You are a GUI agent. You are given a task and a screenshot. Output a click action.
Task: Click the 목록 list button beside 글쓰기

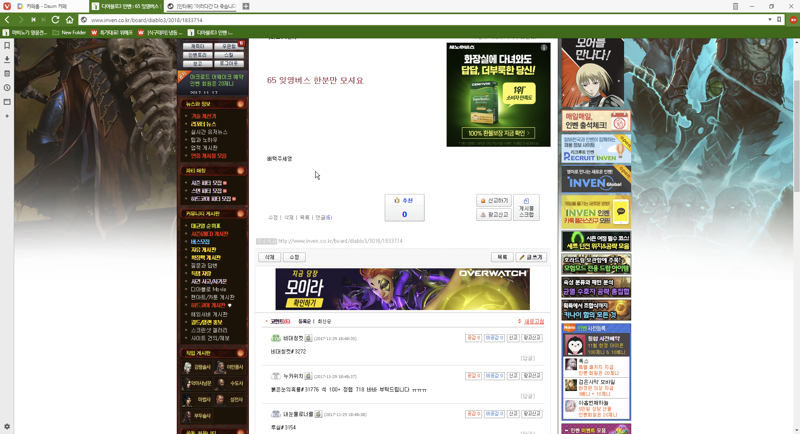tap(502, 257)
